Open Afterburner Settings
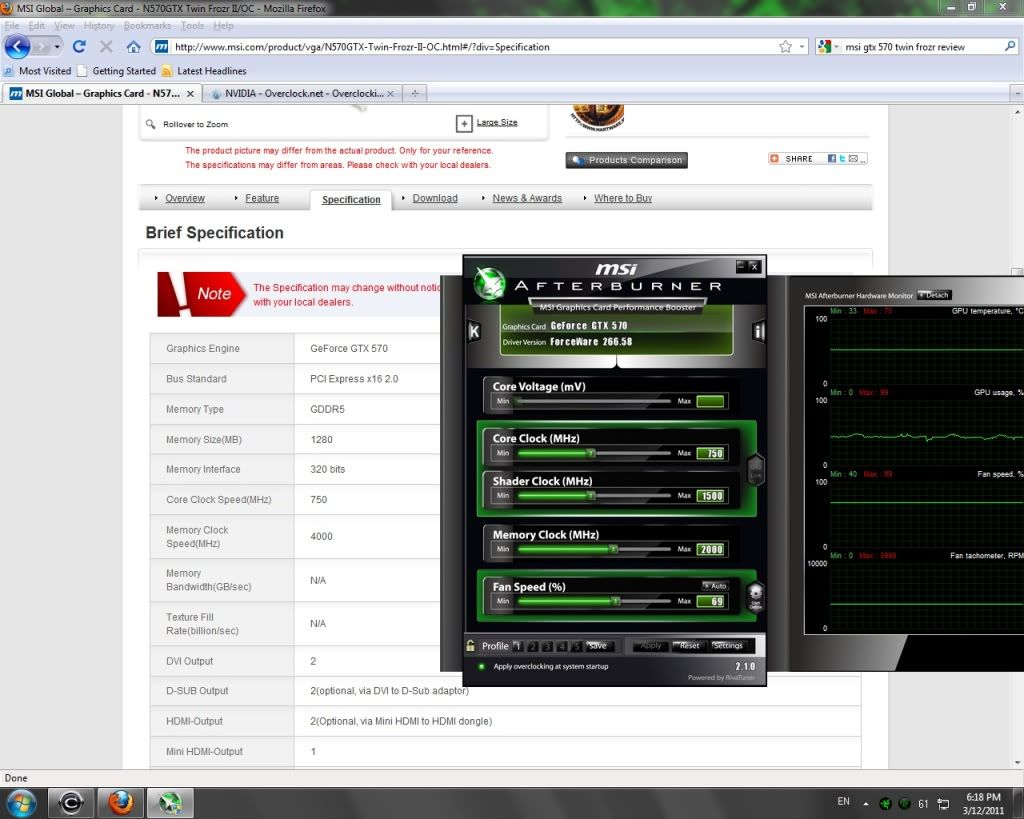This screenshot has height=819, width=1024. pos(728,646)
